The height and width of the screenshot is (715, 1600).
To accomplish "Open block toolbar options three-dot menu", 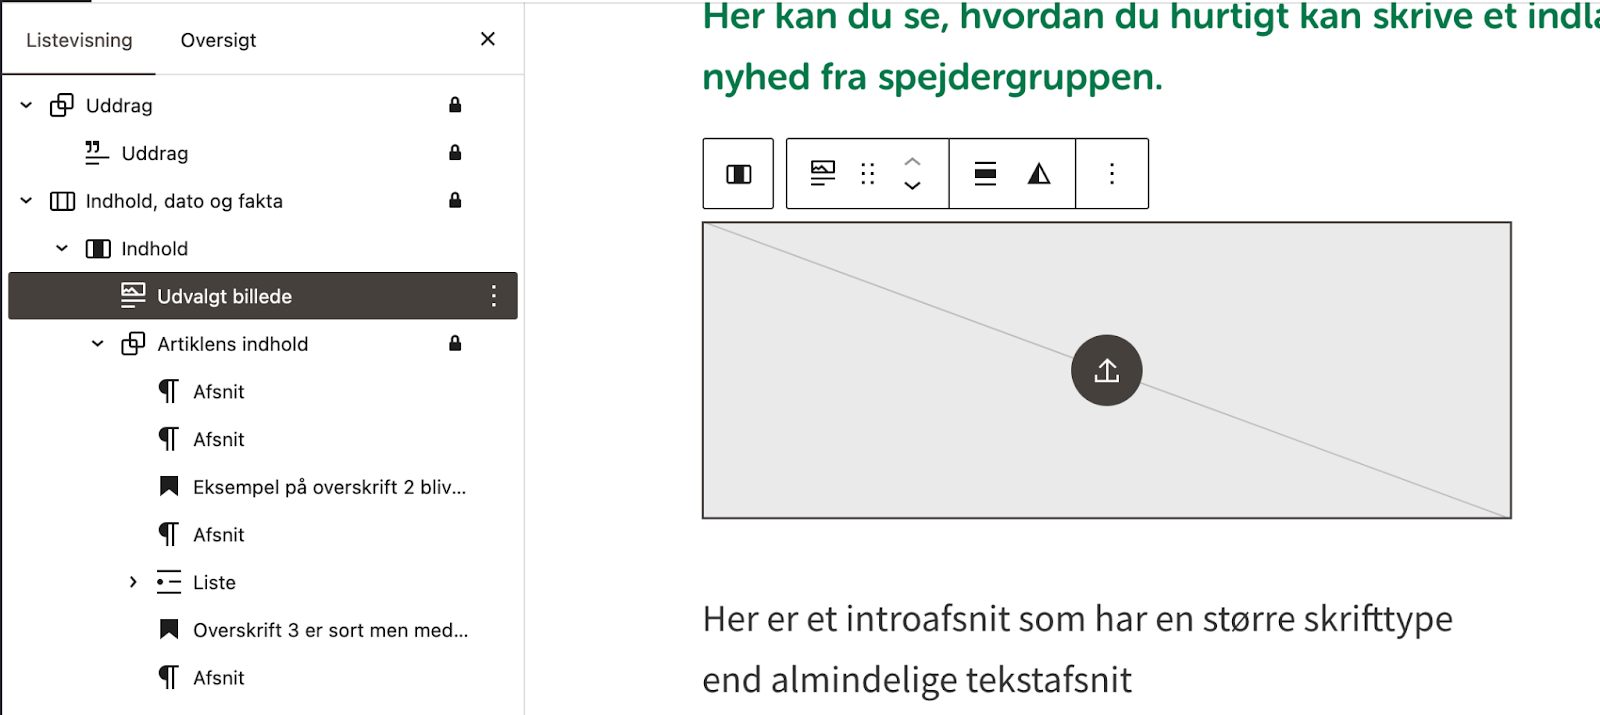I will click(1111, 174).
